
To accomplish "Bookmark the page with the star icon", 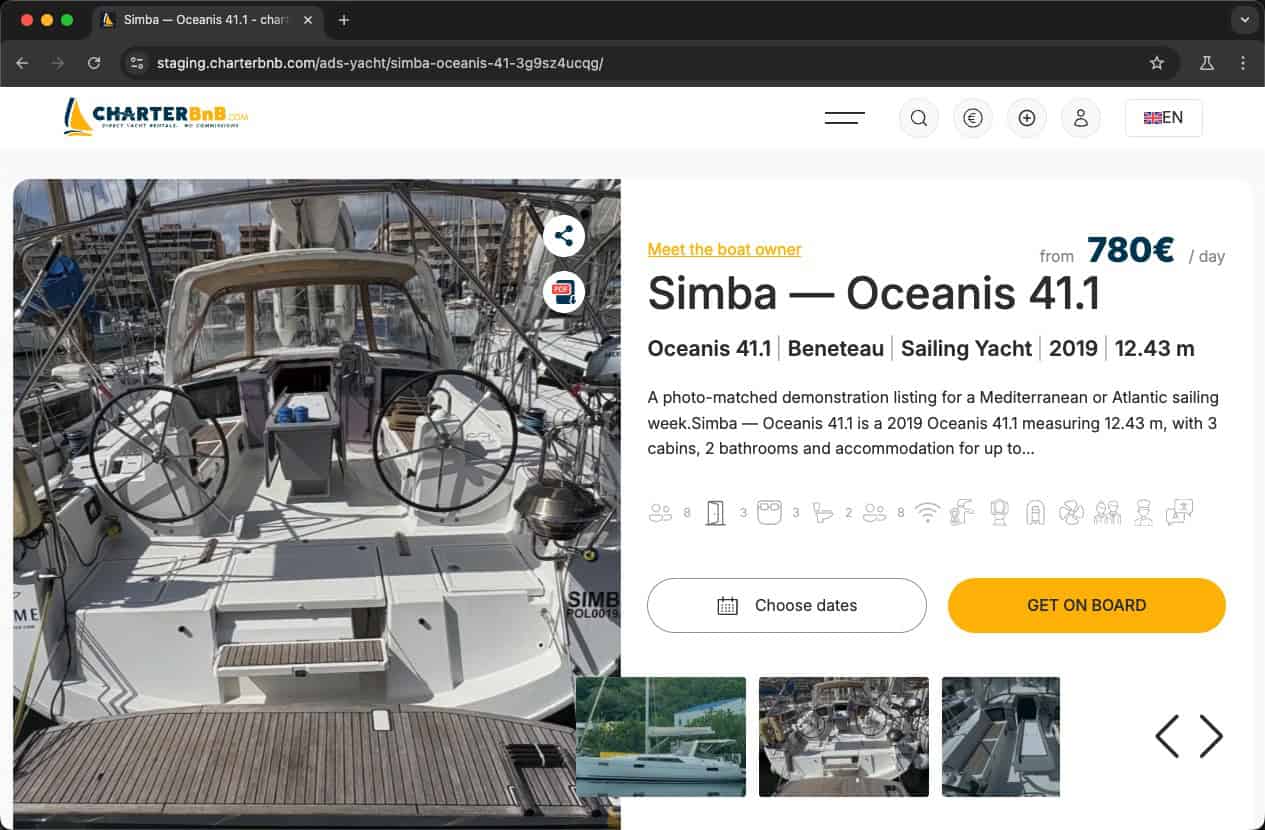I will (1157, 63).
